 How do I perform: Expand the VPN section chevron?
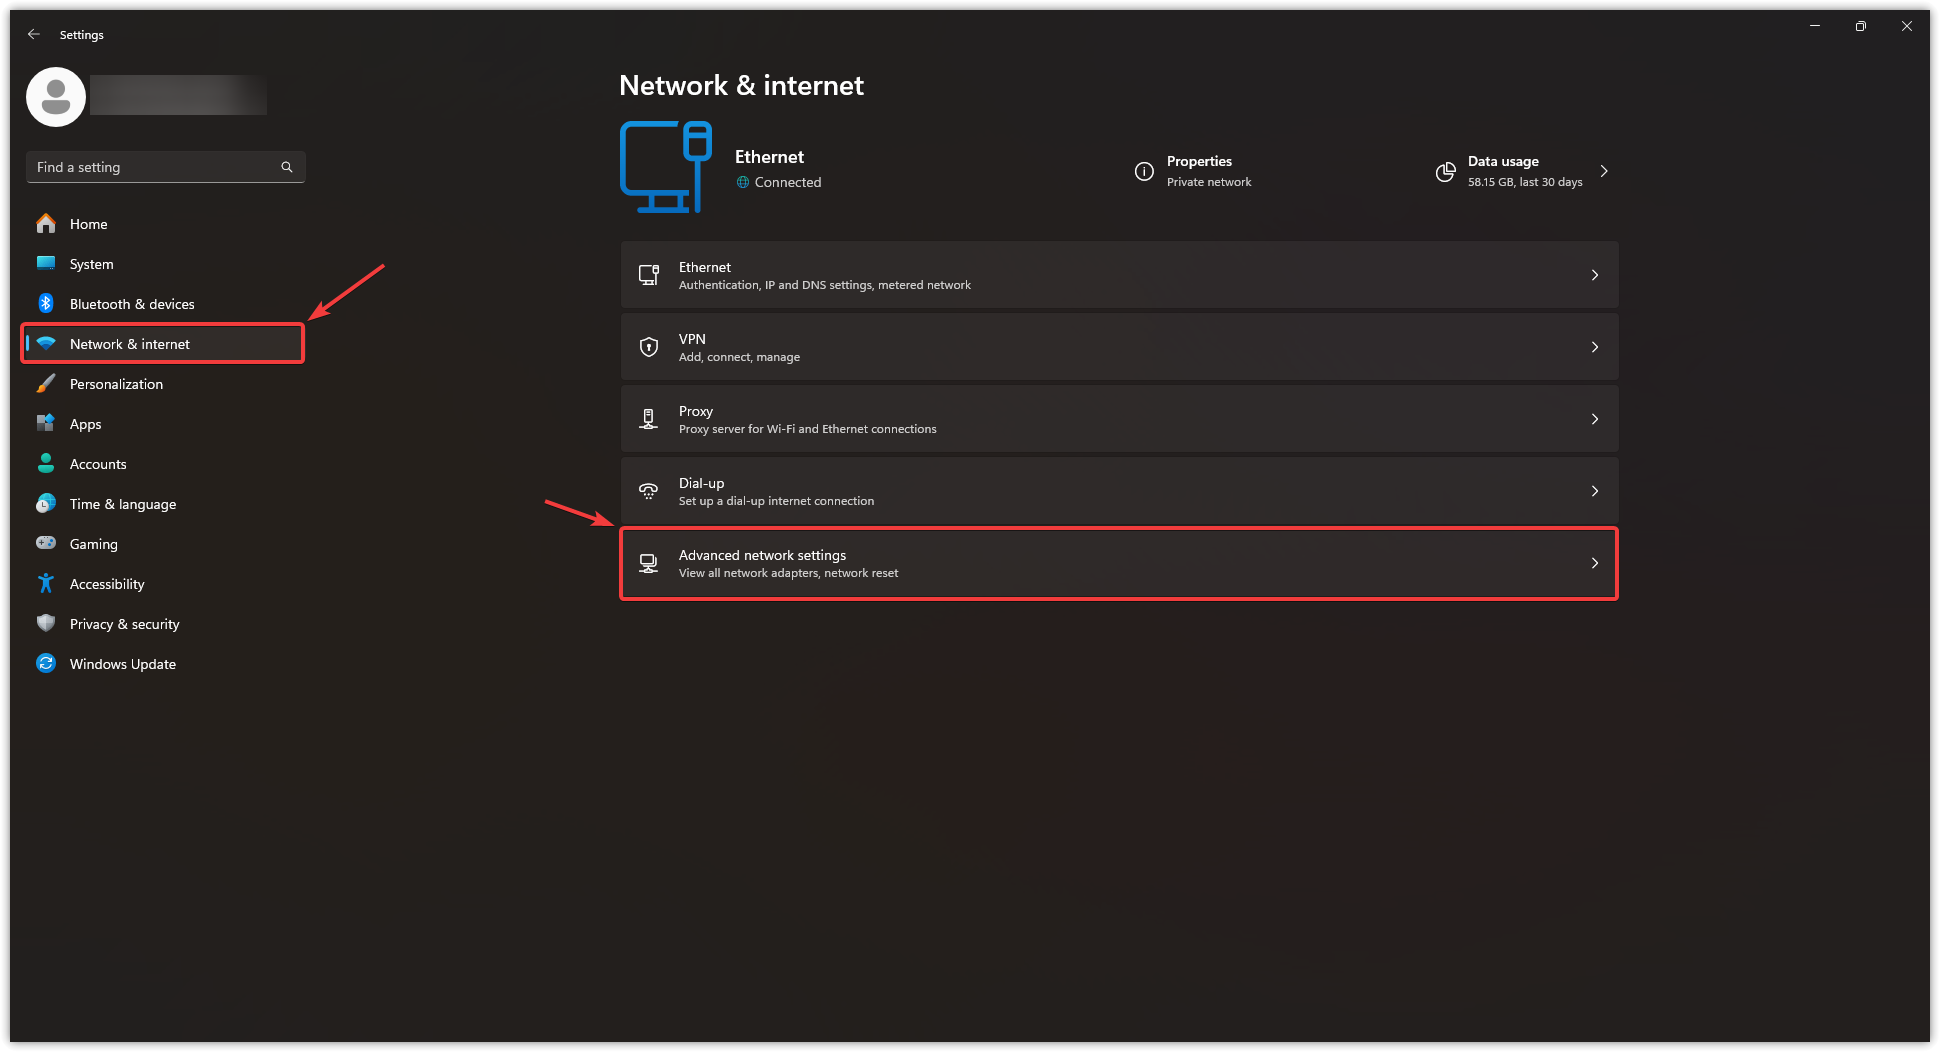[1595, 347]
